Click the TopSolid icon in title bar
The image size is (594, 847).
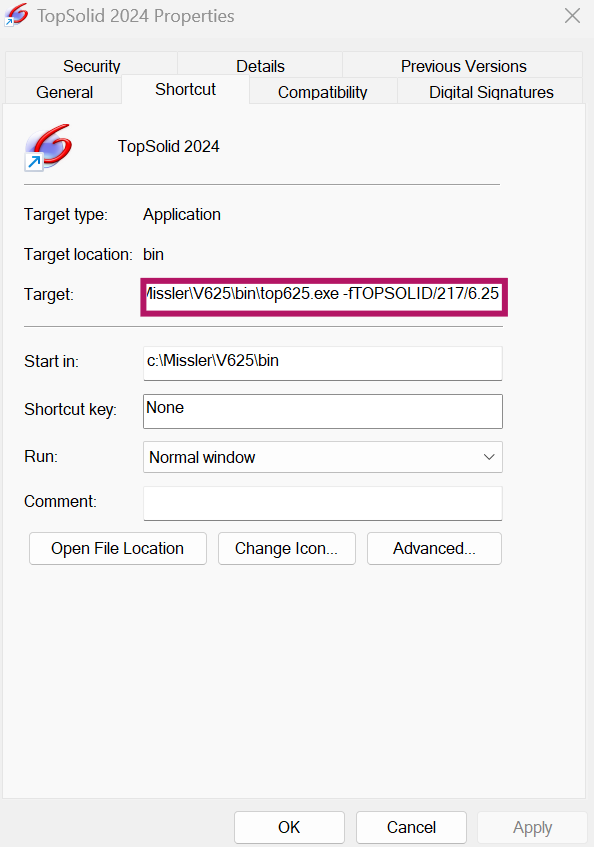16,15
